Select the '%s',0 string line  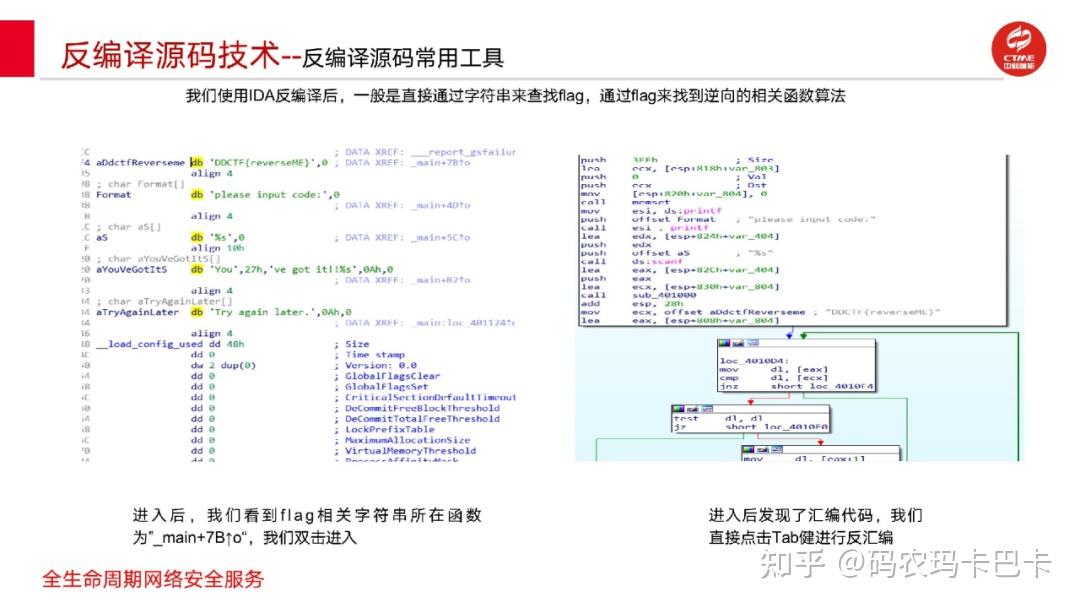[227, 238]
